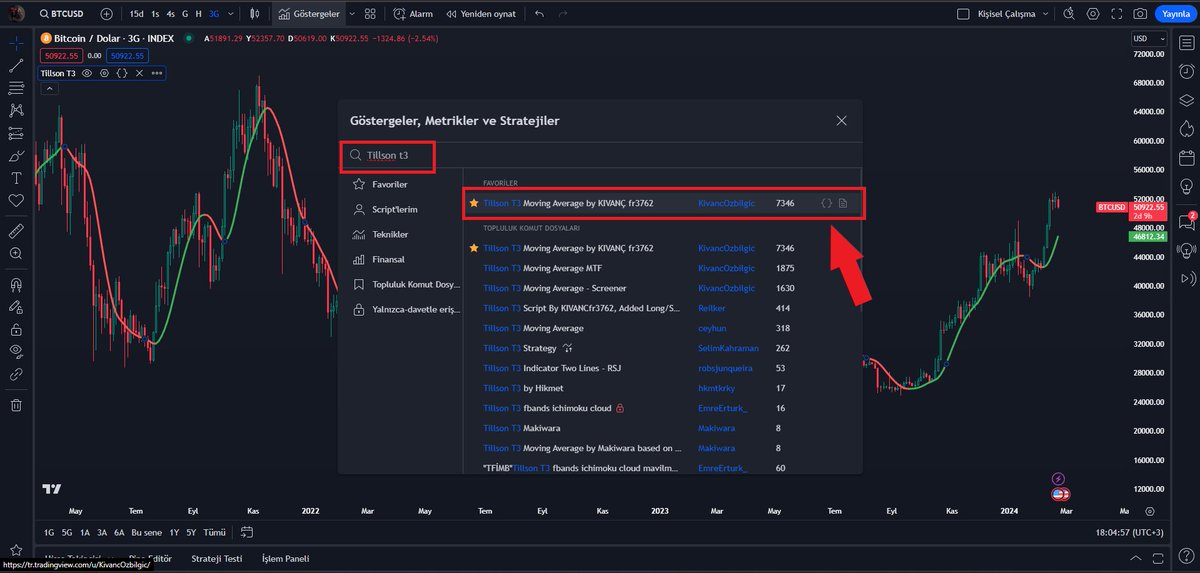Open the indicator templates grid icon
Screen dimensions: 1200x573
371,14
